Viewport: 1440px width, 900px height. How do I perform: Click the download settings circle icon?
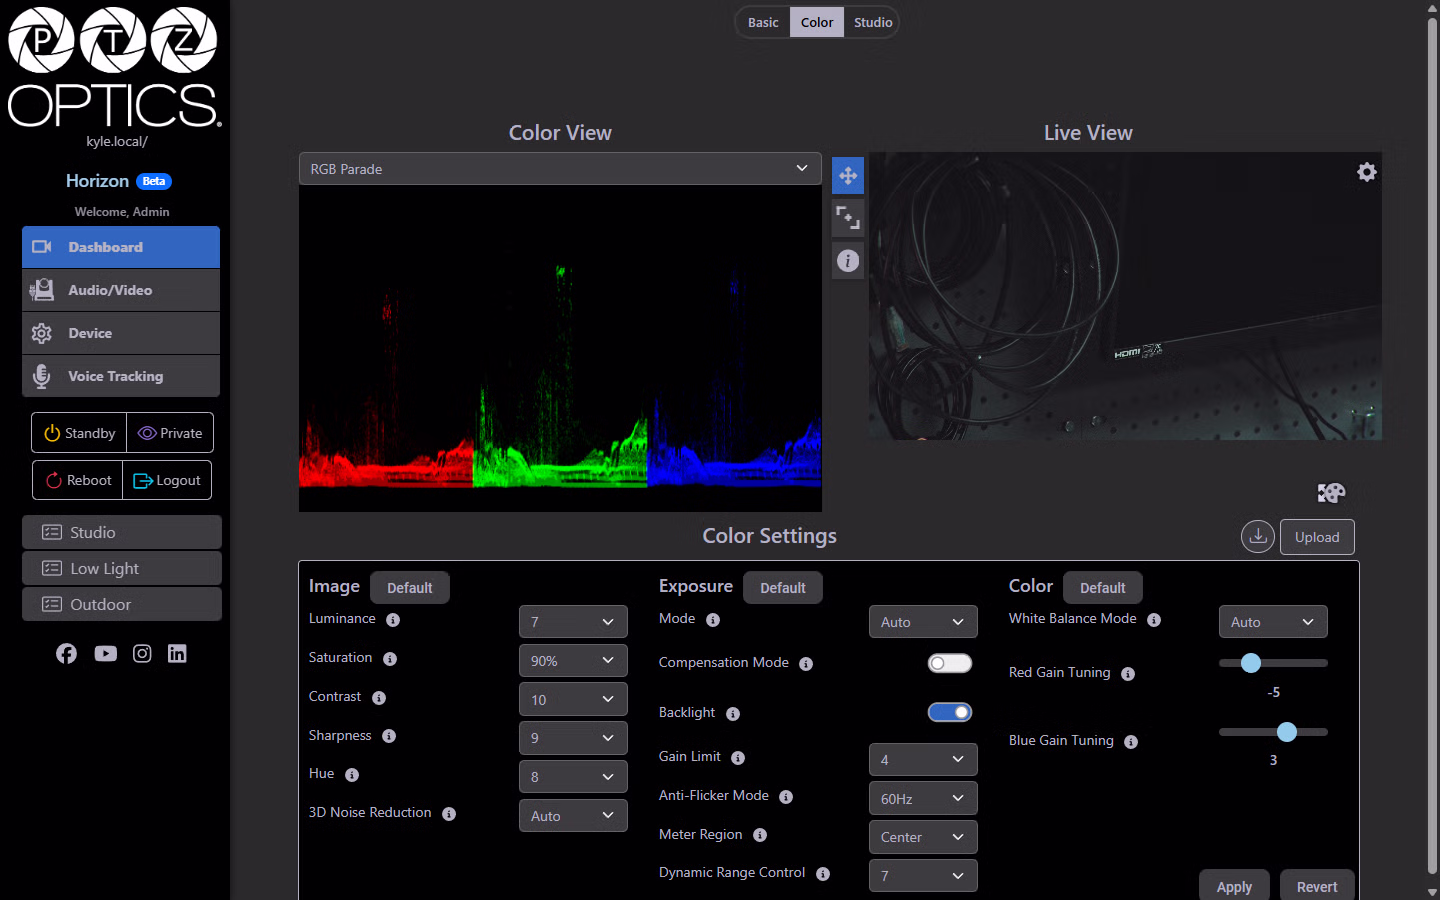coord(1258,537)
